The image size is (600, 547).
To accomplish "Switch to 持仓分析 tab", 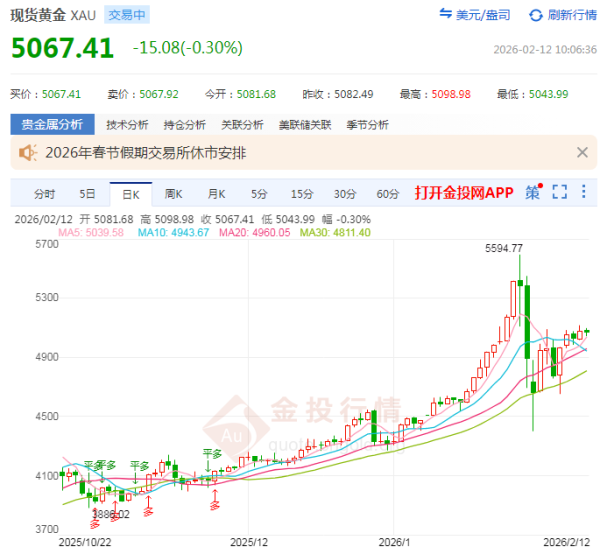I will pos(184,125).
